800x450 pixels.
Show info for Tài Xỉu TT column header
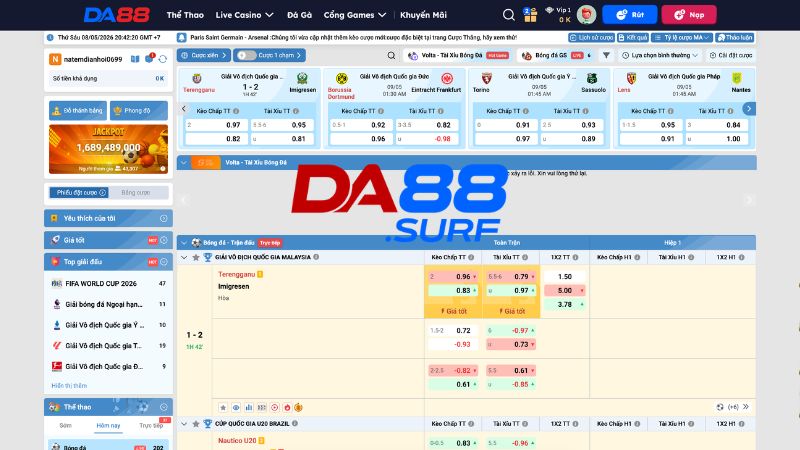525,257
